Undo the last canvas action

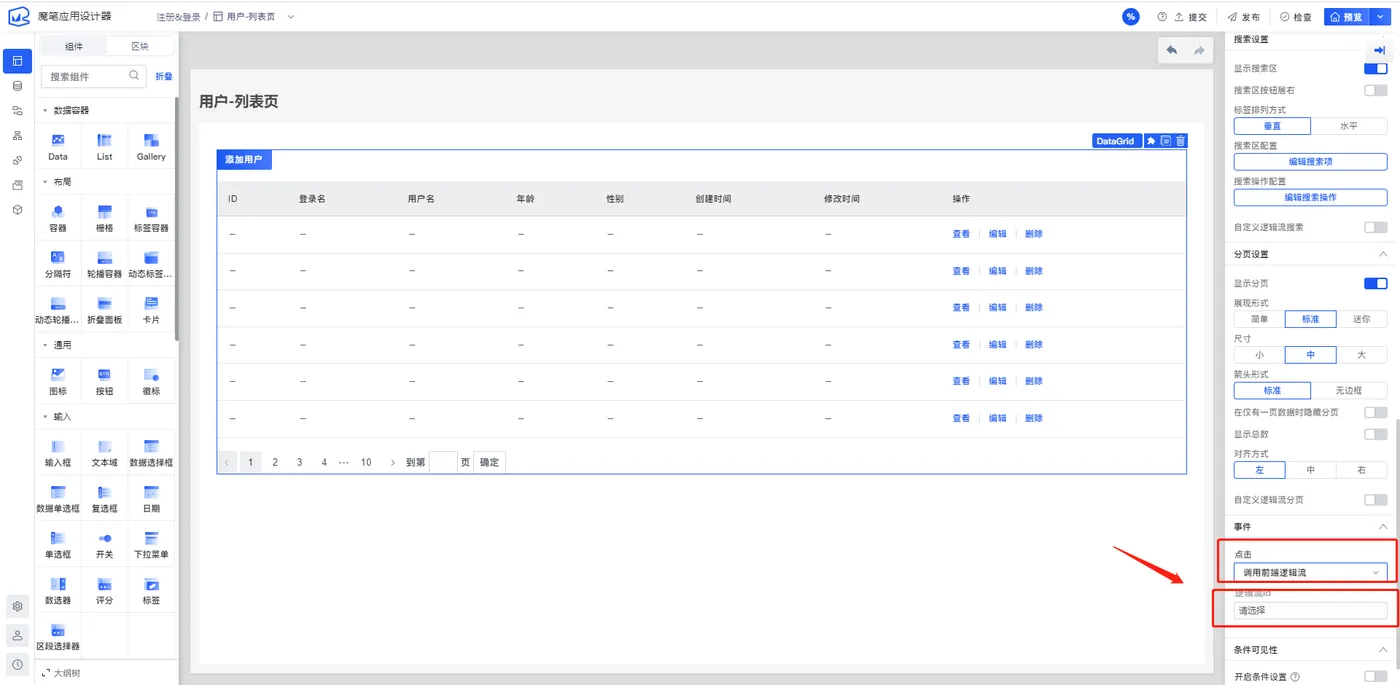(x=1172, y=51)
